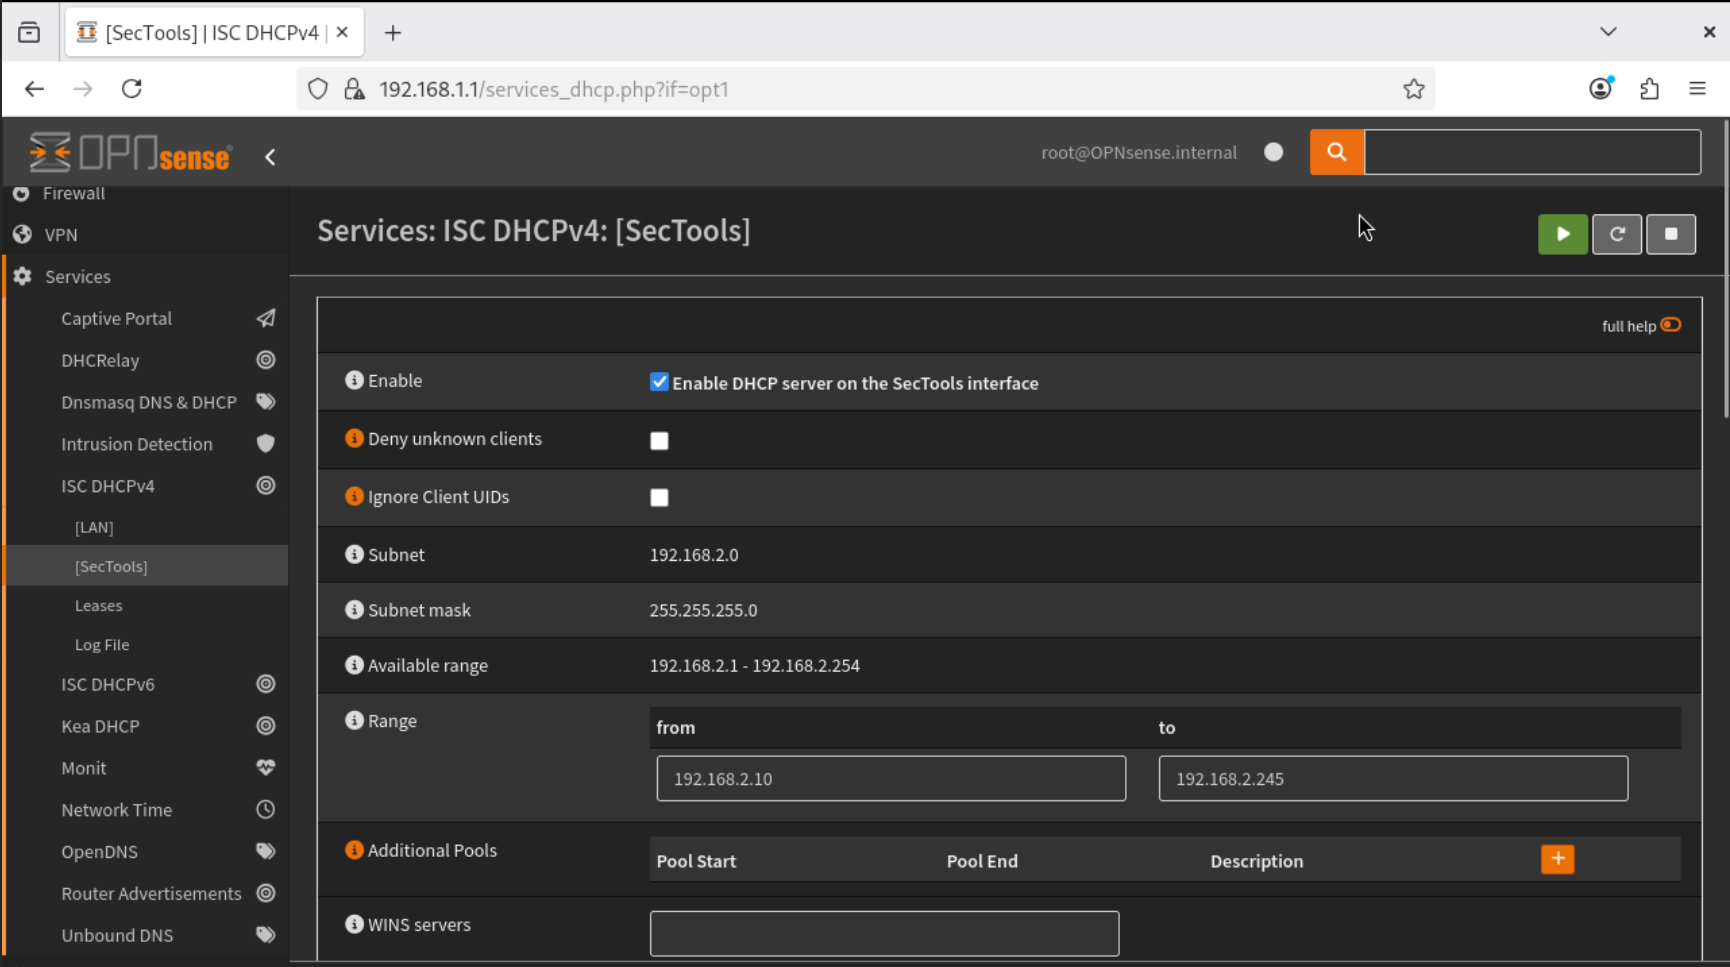Open the browser extensions puzzle icon

(1649, 89)
